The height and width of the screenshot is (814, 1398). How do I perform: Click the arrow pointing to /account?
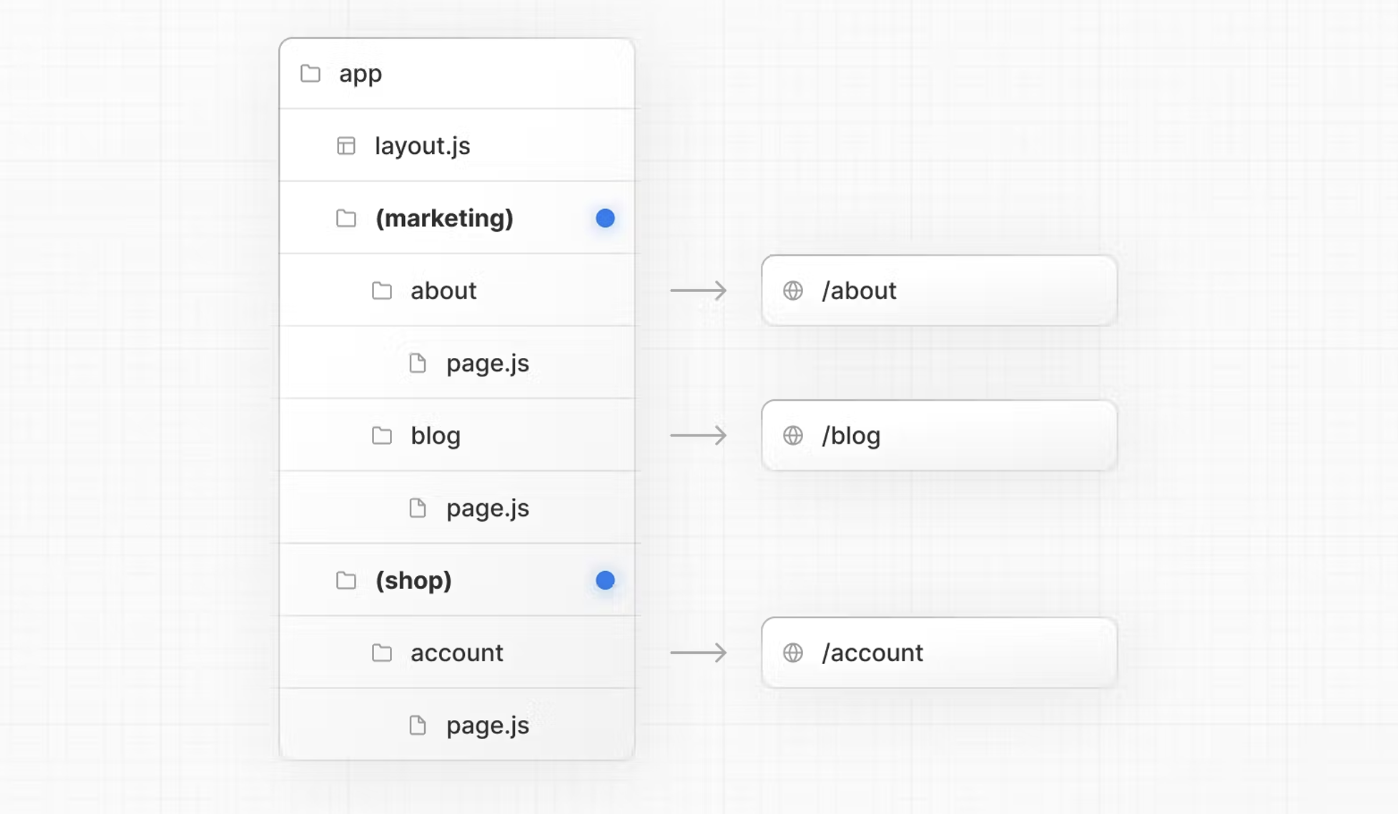point(699,653)
